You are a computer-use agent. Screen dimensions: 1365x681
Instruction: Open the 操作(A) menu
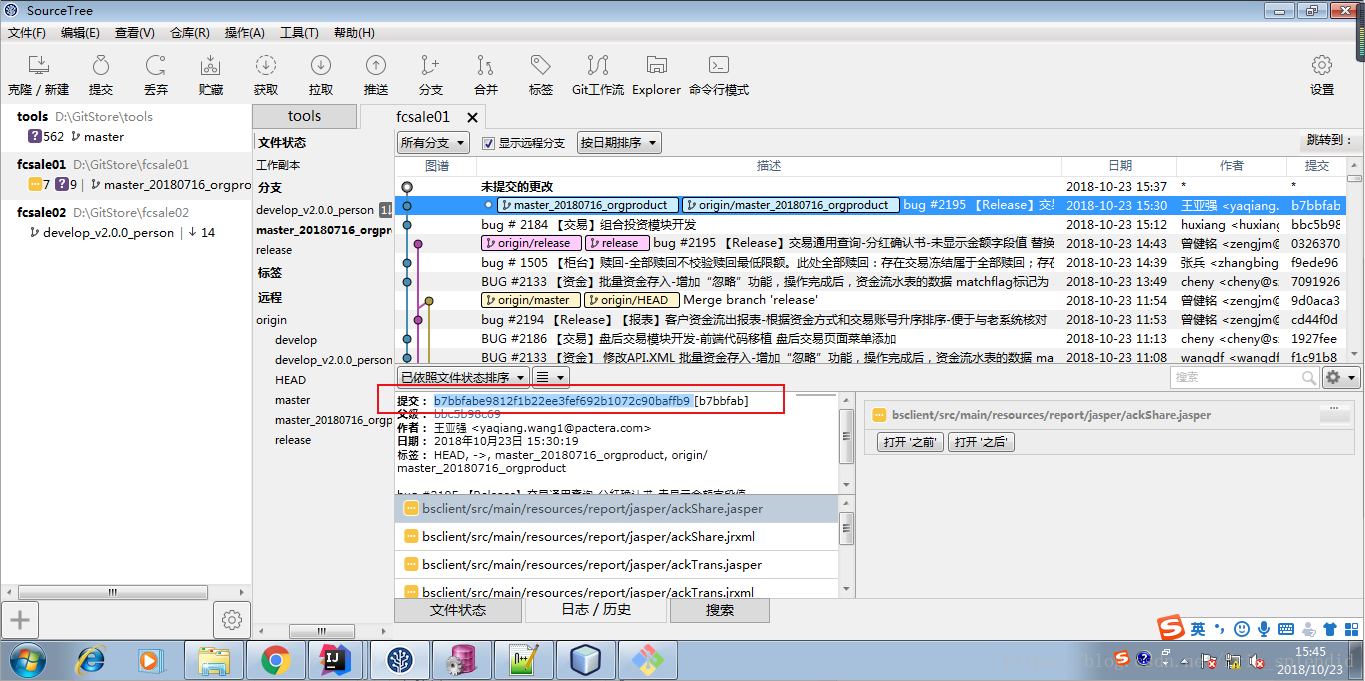pyautogui.click(x=245, y=33)
